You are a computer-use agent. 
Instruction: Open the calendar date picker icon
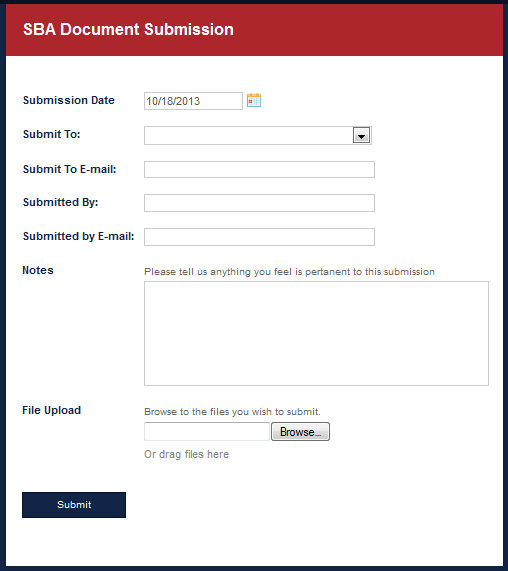[254, 100]
